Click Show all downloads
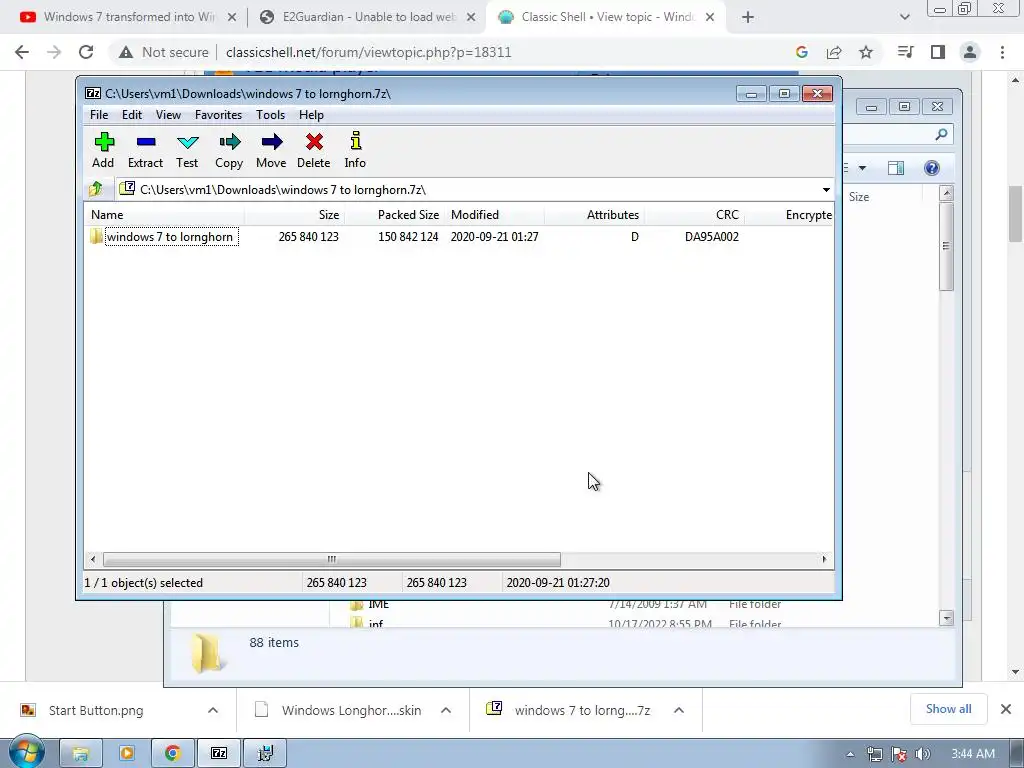1024x768 pixels. 948,709
